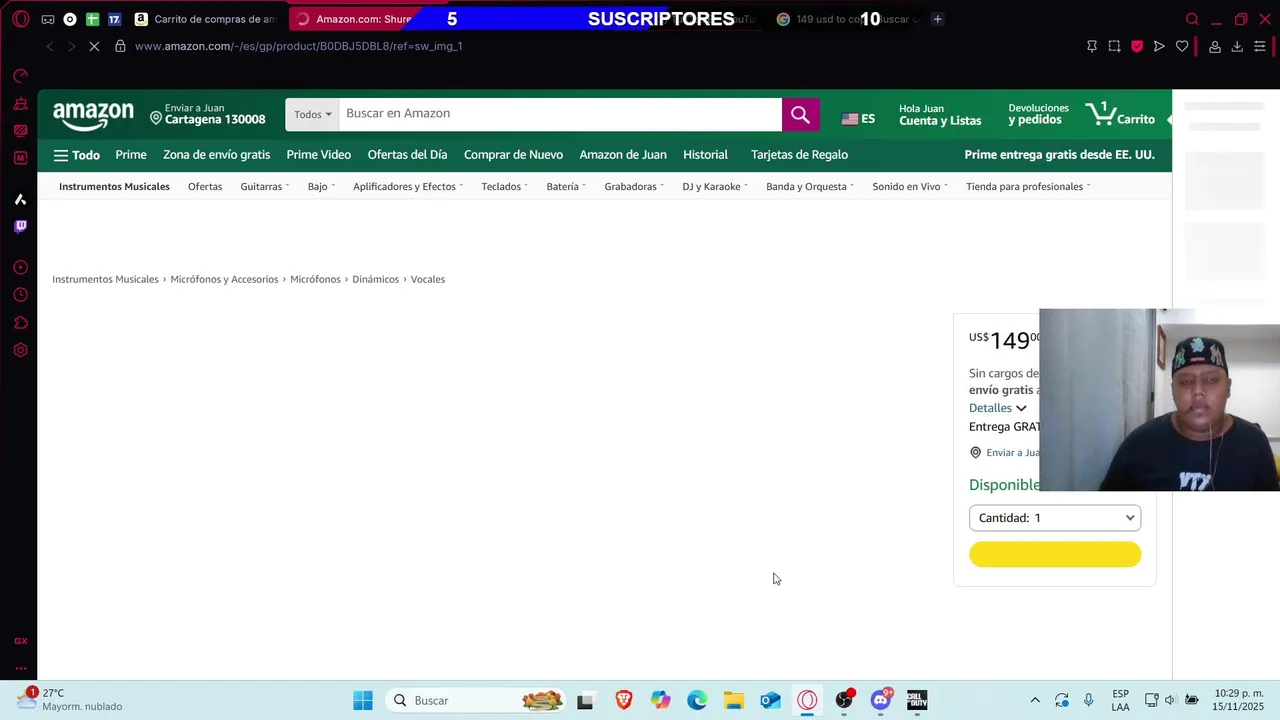
Task: Open the Todo hamburger menu
Action: click(x=77, y=155)
